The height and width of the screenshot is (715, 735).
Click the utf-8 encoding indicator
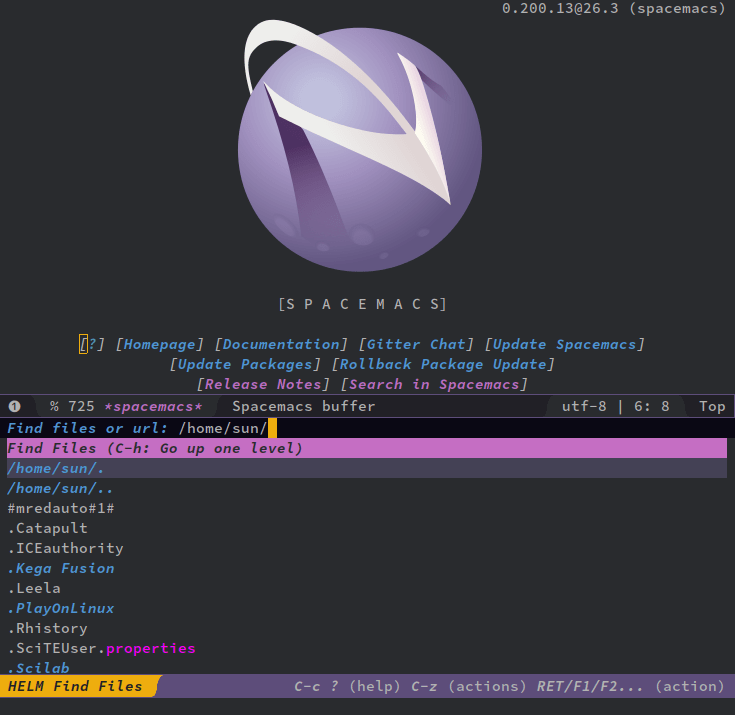[584, 406]
